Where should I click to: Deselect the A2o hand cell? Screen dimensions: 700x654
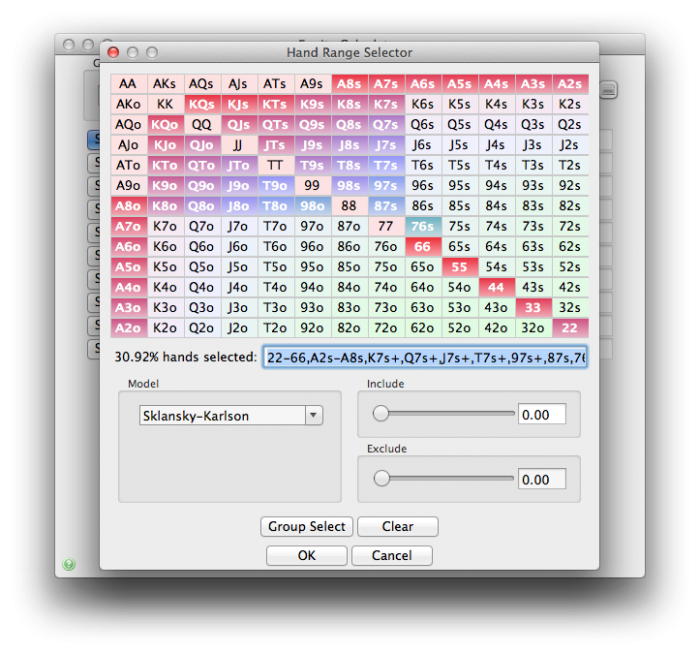[x=129, y=328]
